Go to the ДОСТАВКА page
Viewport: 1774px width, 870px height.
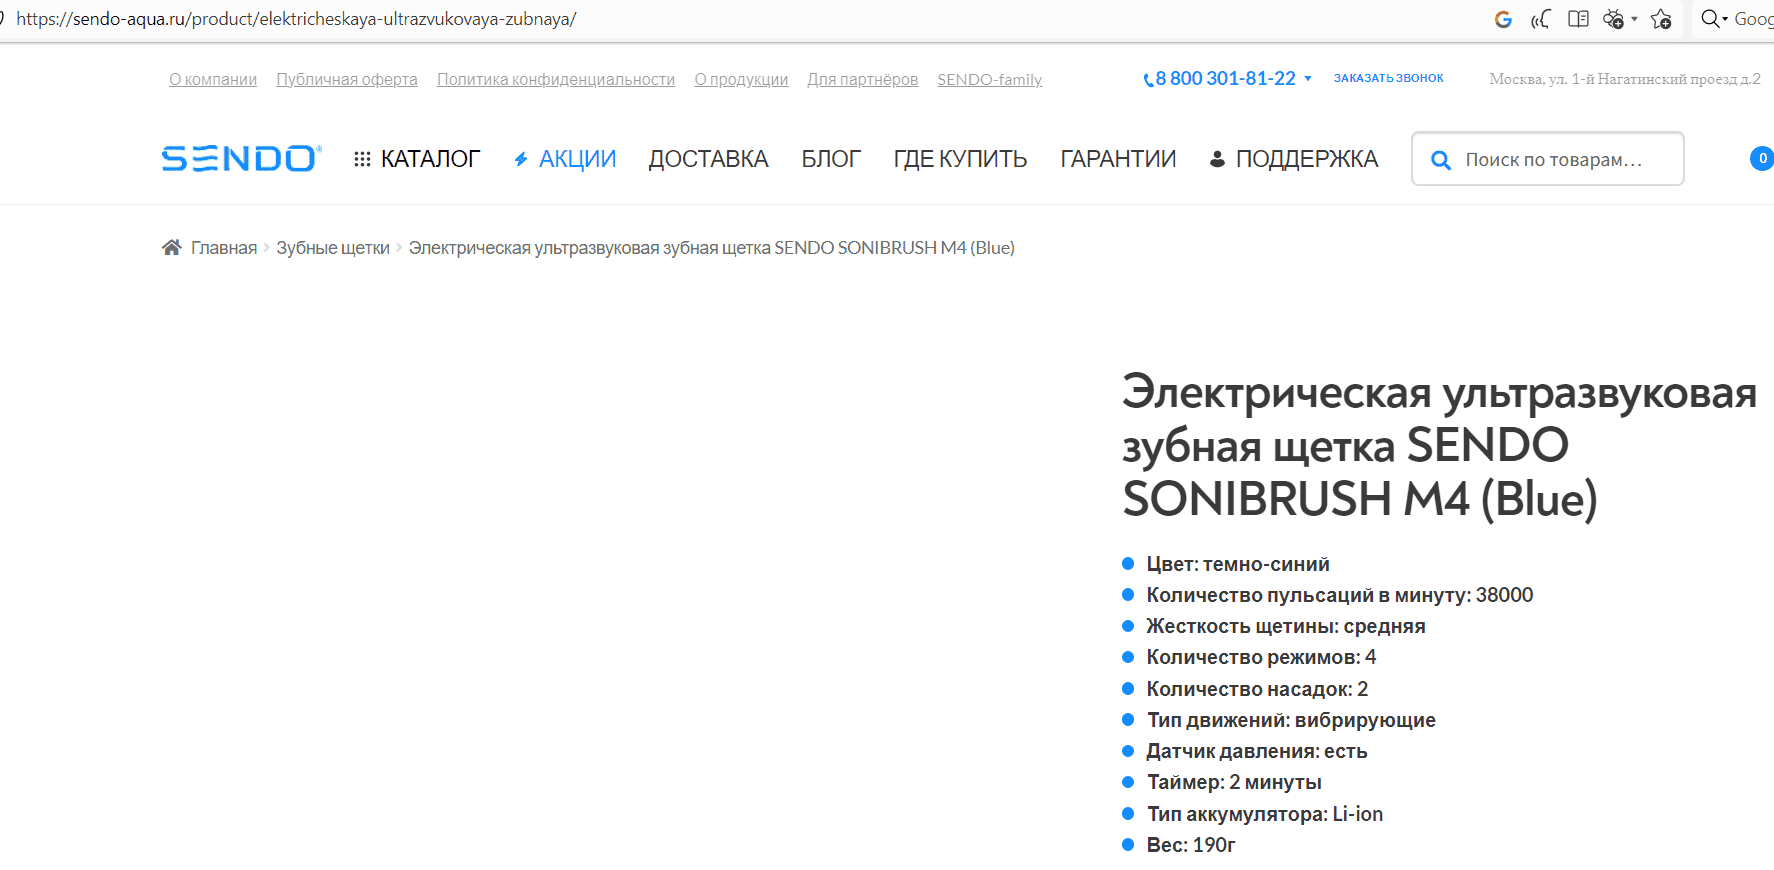(708, 159)
